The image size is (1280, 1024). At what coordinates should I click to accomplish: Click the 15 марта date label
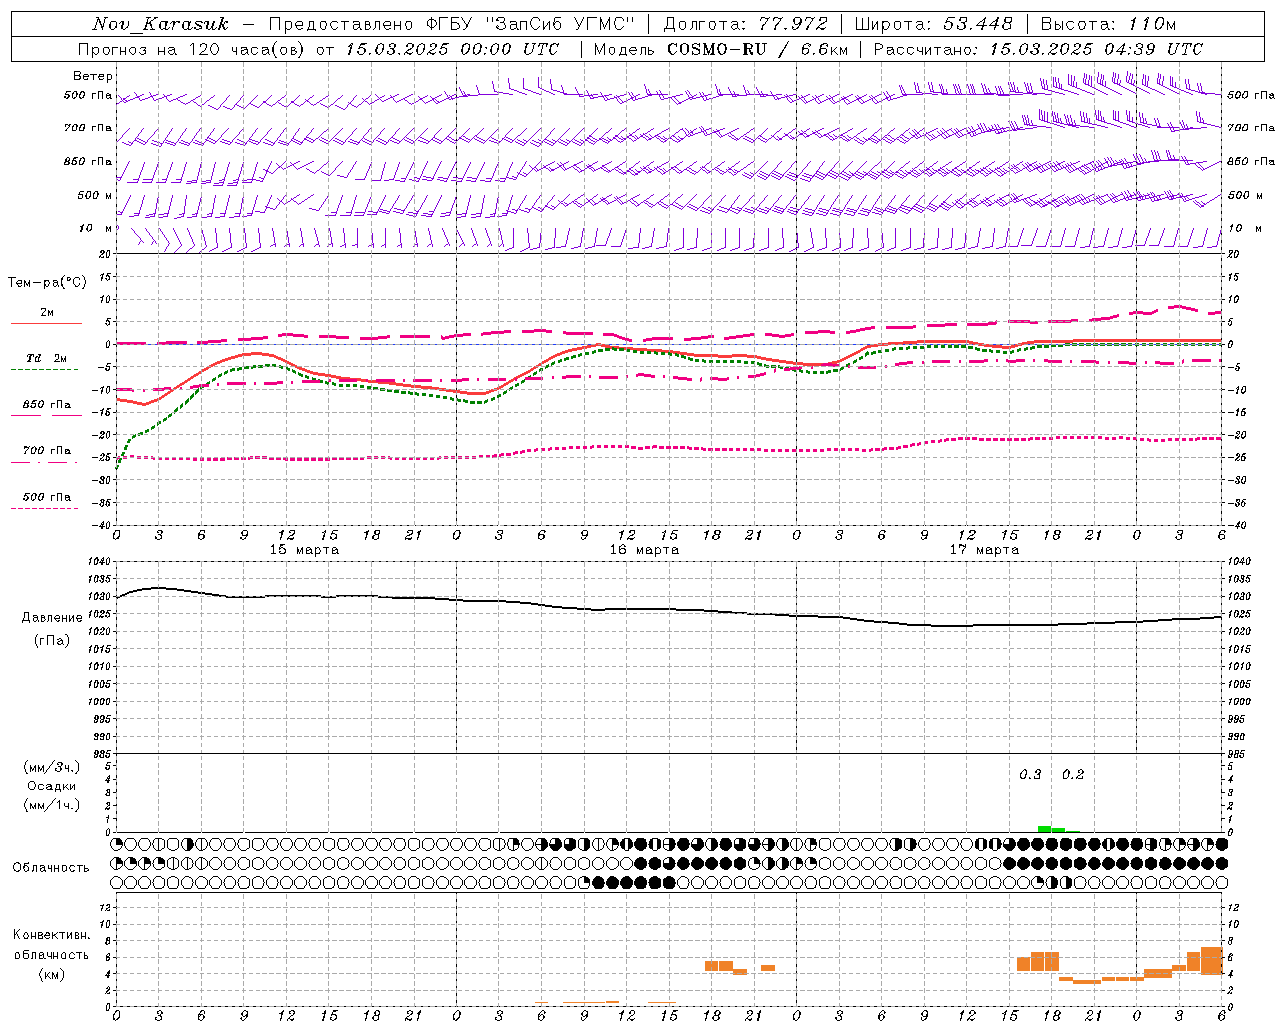point(304,550)
